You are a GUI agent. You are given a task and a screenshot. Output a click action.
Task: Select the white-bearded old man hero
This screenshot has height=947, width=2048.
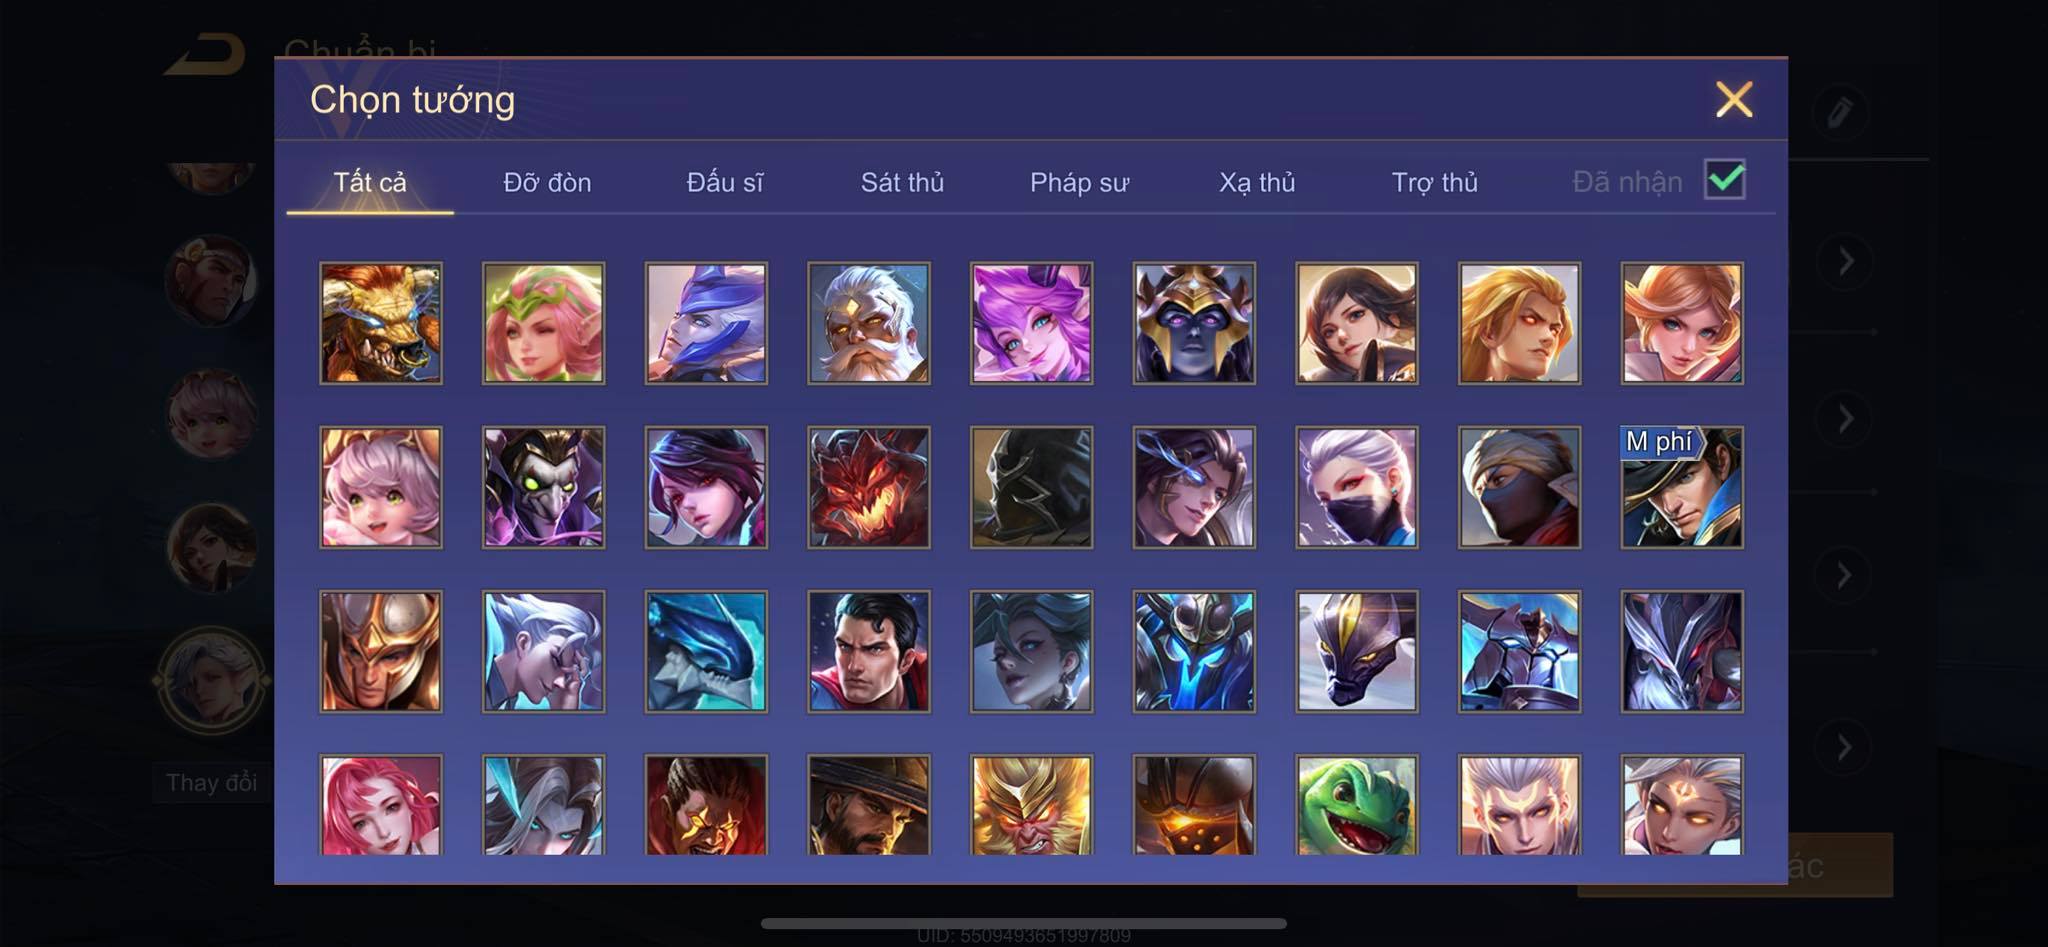tap(868, 323)
